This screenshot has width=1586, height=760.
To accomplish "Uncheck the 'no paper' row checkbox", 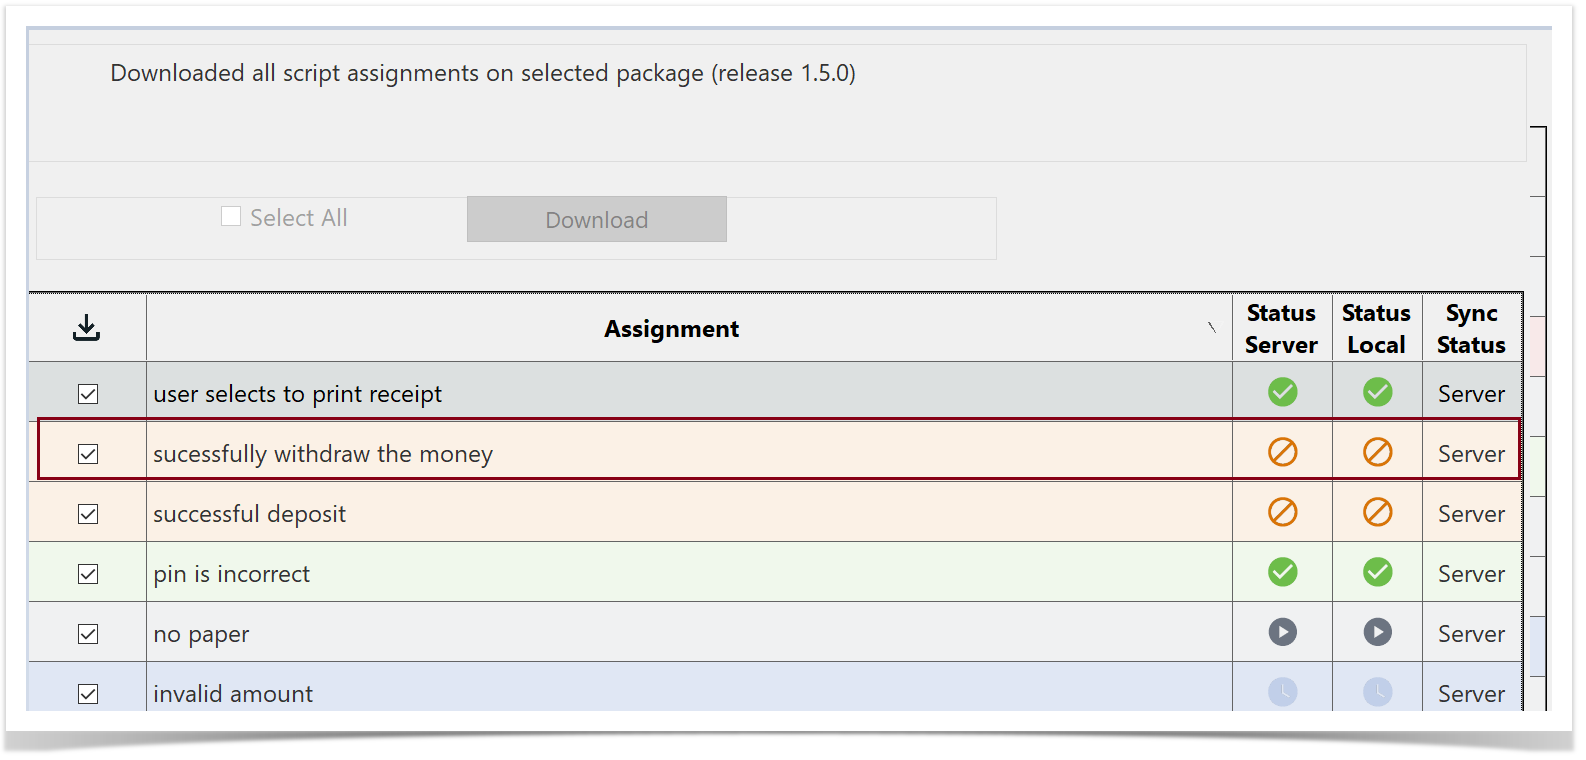I will coord(88,634).
